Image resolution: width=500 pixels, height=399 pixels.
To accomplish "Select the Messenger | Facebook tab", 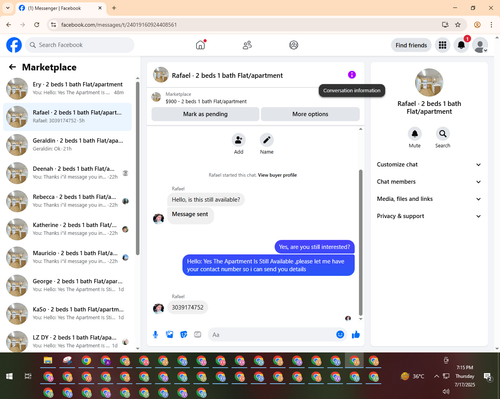I will tap(61, 8).
